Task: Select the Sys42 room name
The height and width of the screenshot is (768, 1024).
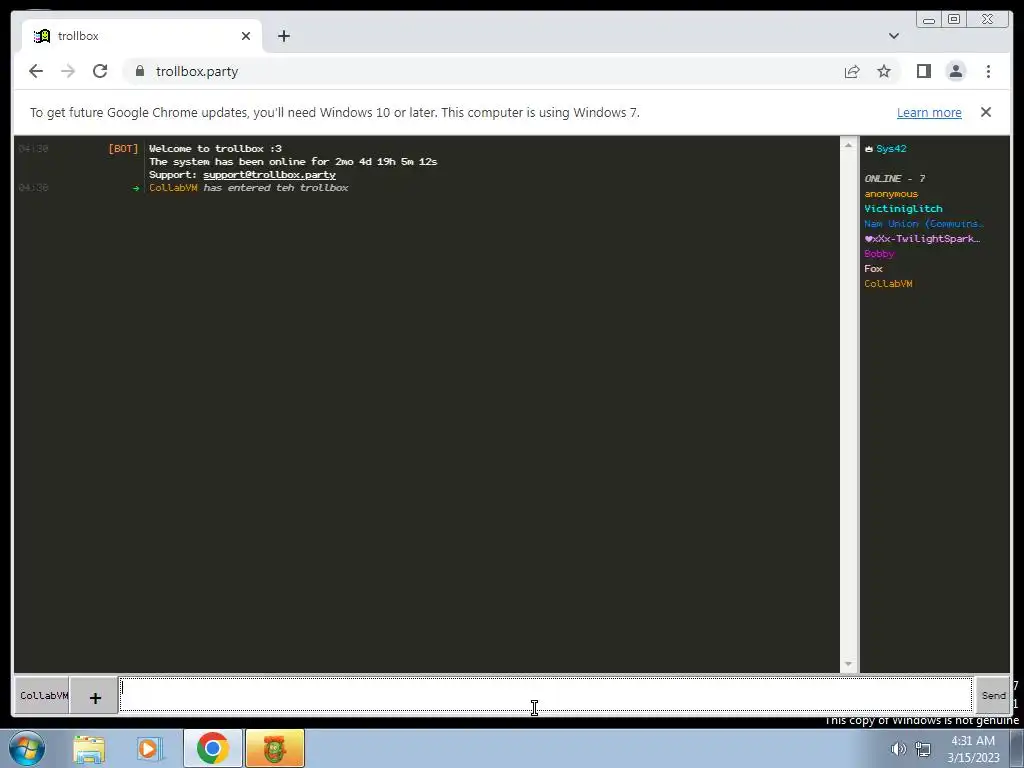Action: 891,149
